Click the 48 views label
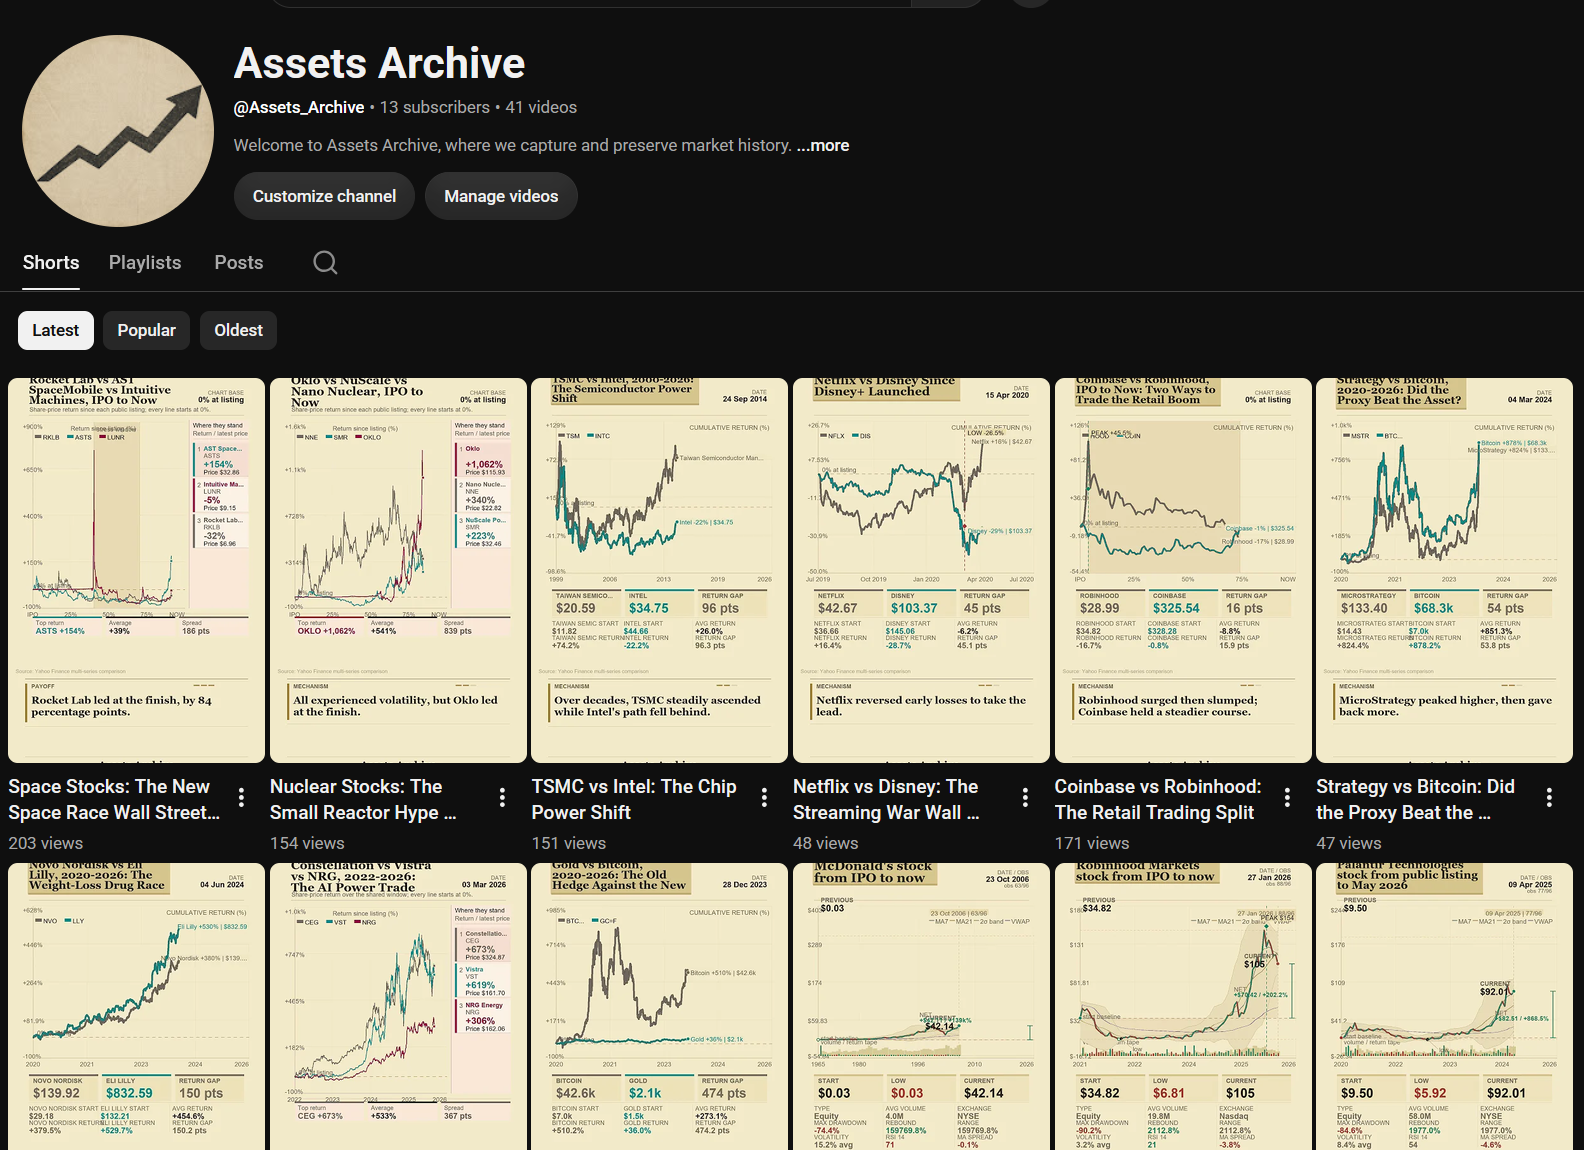This screenshot has width=1584, height=1150. click(826, 843)
